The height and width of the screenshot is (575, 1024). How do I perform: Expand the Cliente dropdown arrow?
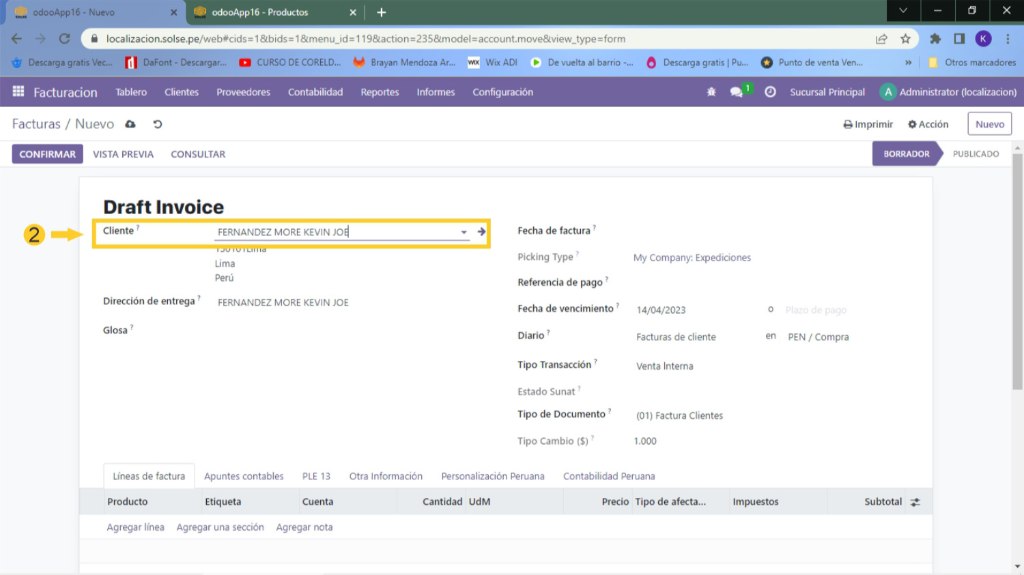click(464, 232)
